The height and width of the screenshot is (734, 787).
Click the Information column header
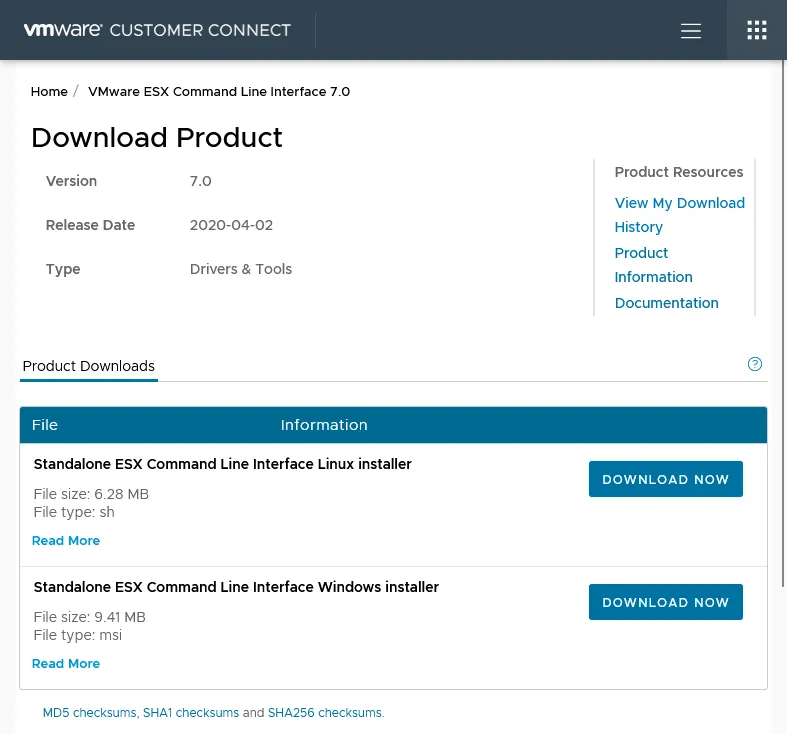(x=324, y=425)
